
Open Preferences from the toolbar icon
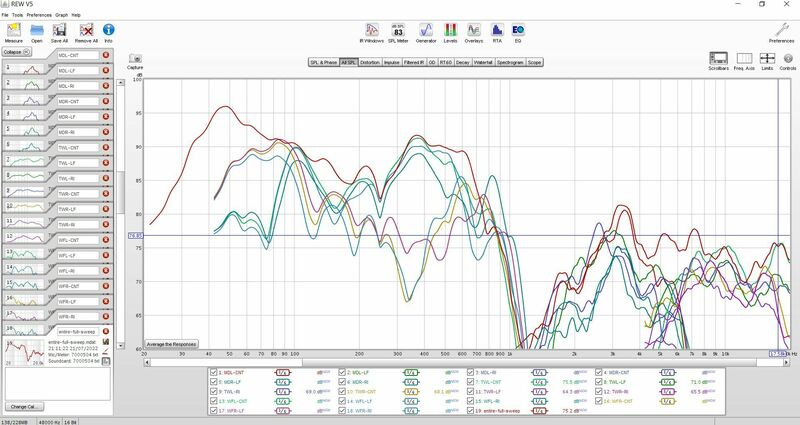pyautogui.click(x=782, y=30)
